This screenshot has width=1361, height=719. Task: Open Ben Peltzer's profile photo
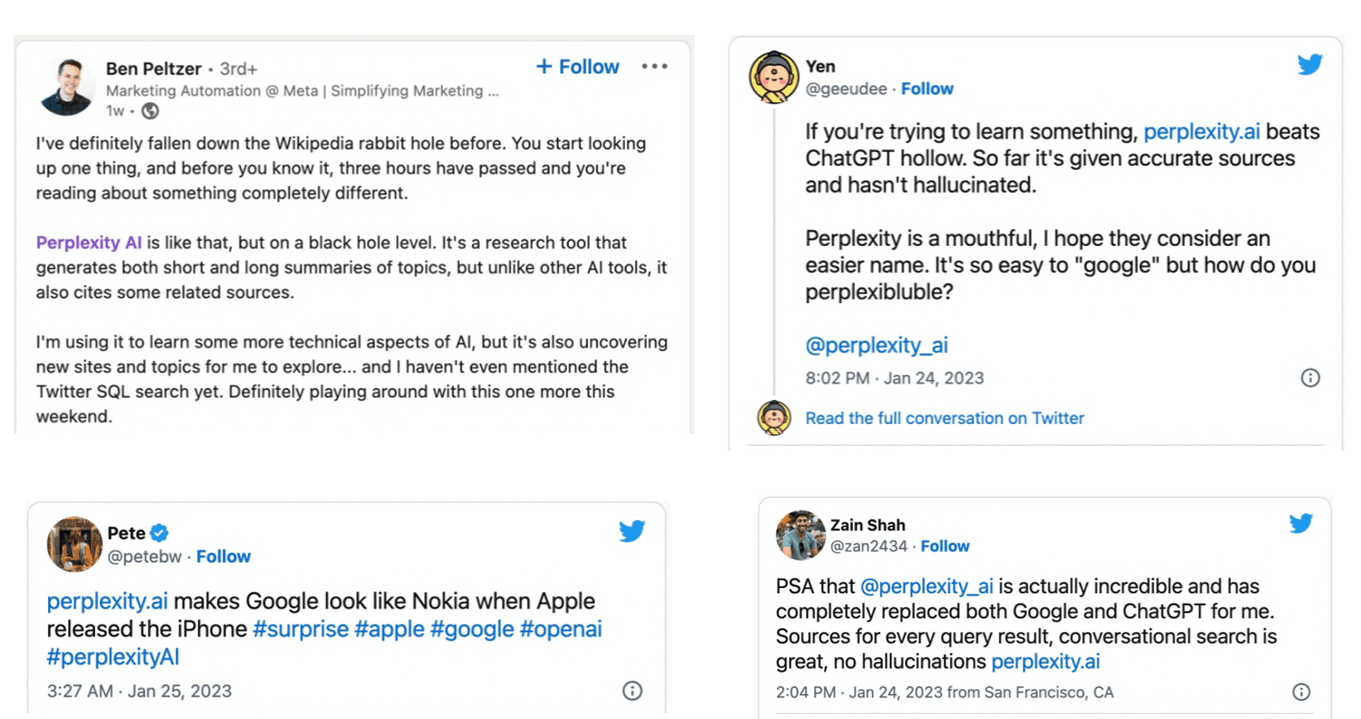pos(68,85)
